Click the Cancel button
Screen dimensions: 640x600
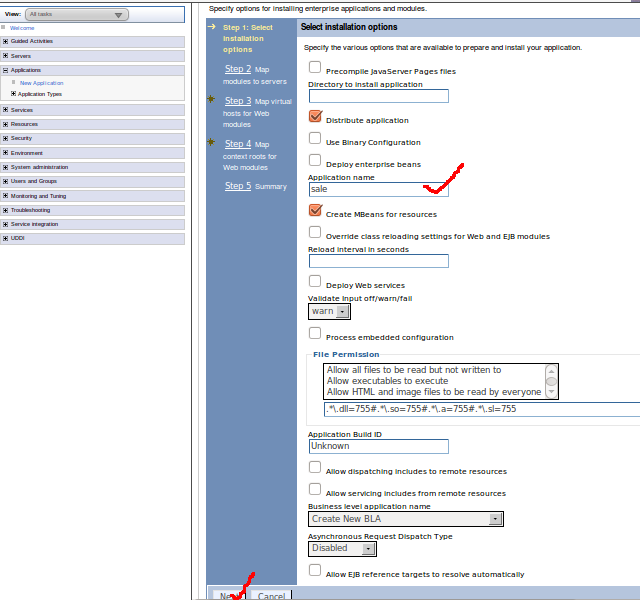pyautogui.click(x=271, y=596)
